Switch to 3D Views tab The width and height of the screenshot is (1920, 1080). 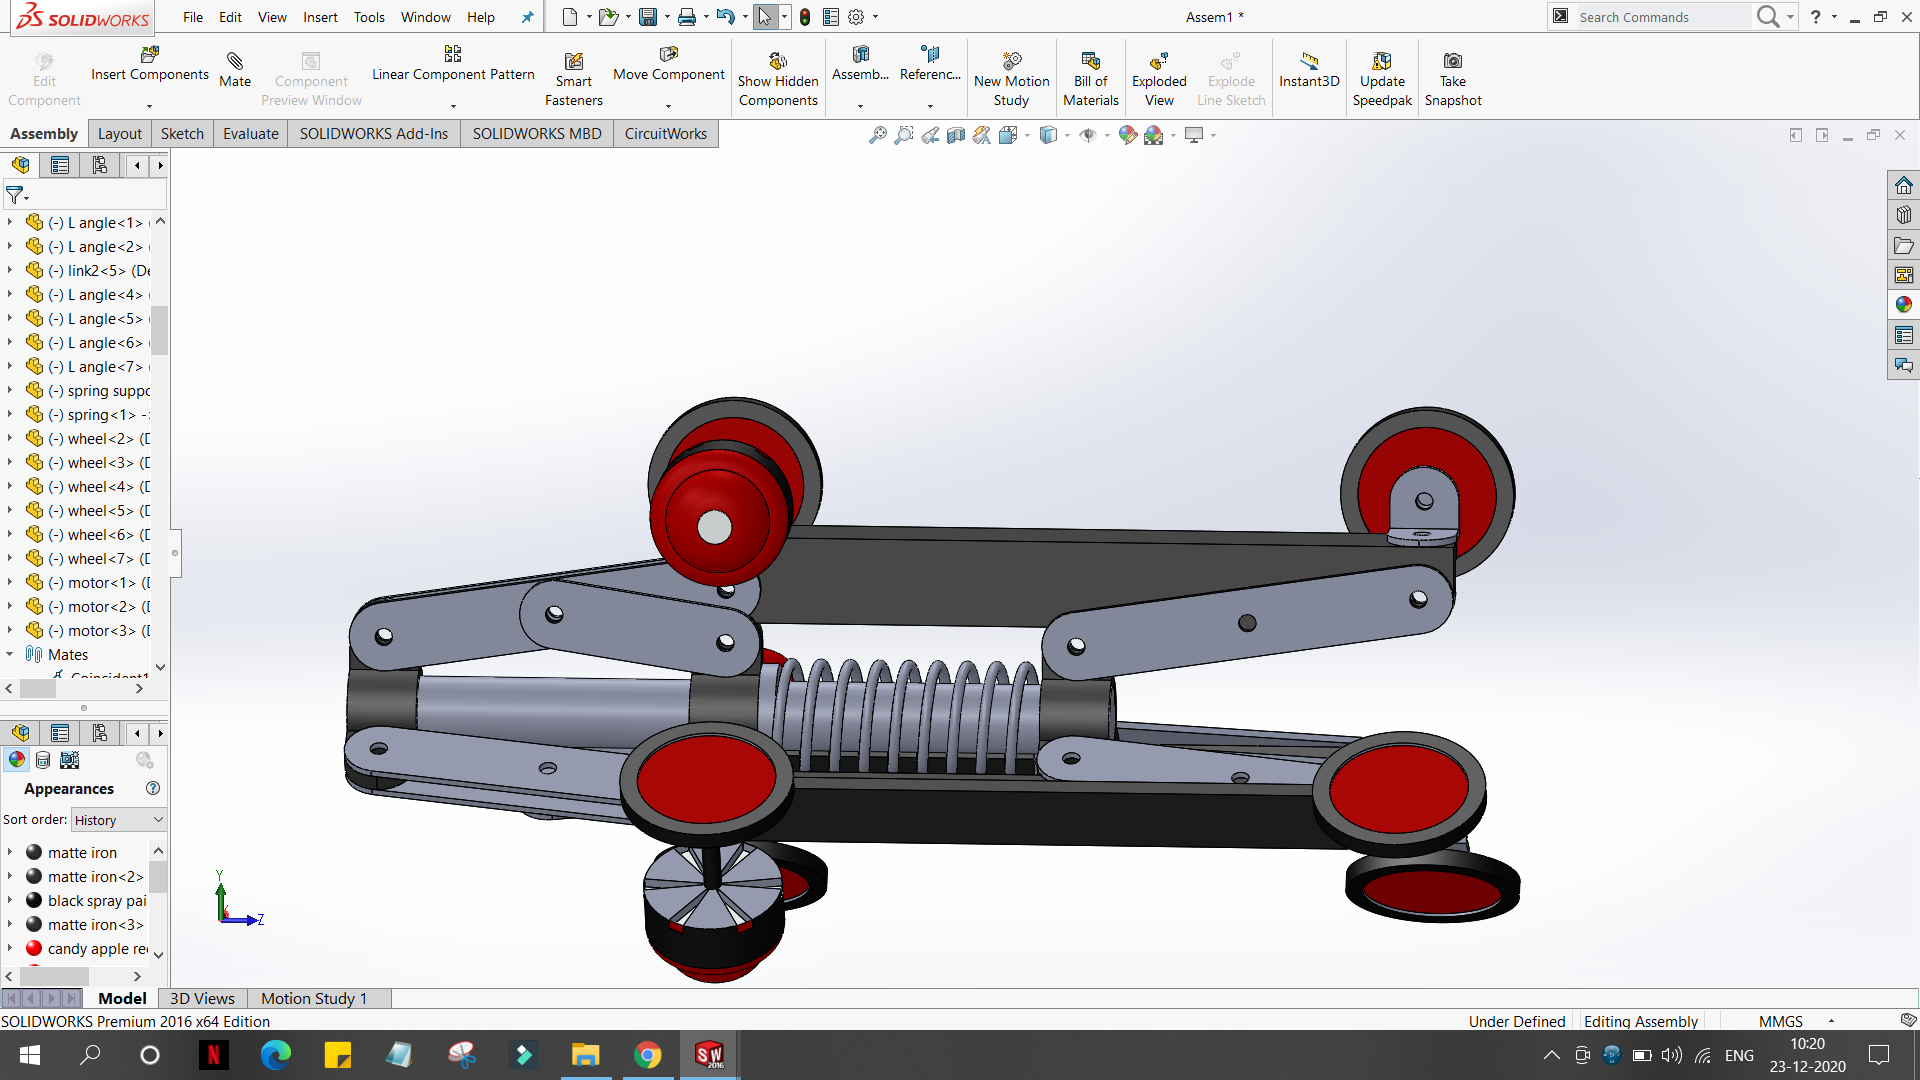coord(202,998)
